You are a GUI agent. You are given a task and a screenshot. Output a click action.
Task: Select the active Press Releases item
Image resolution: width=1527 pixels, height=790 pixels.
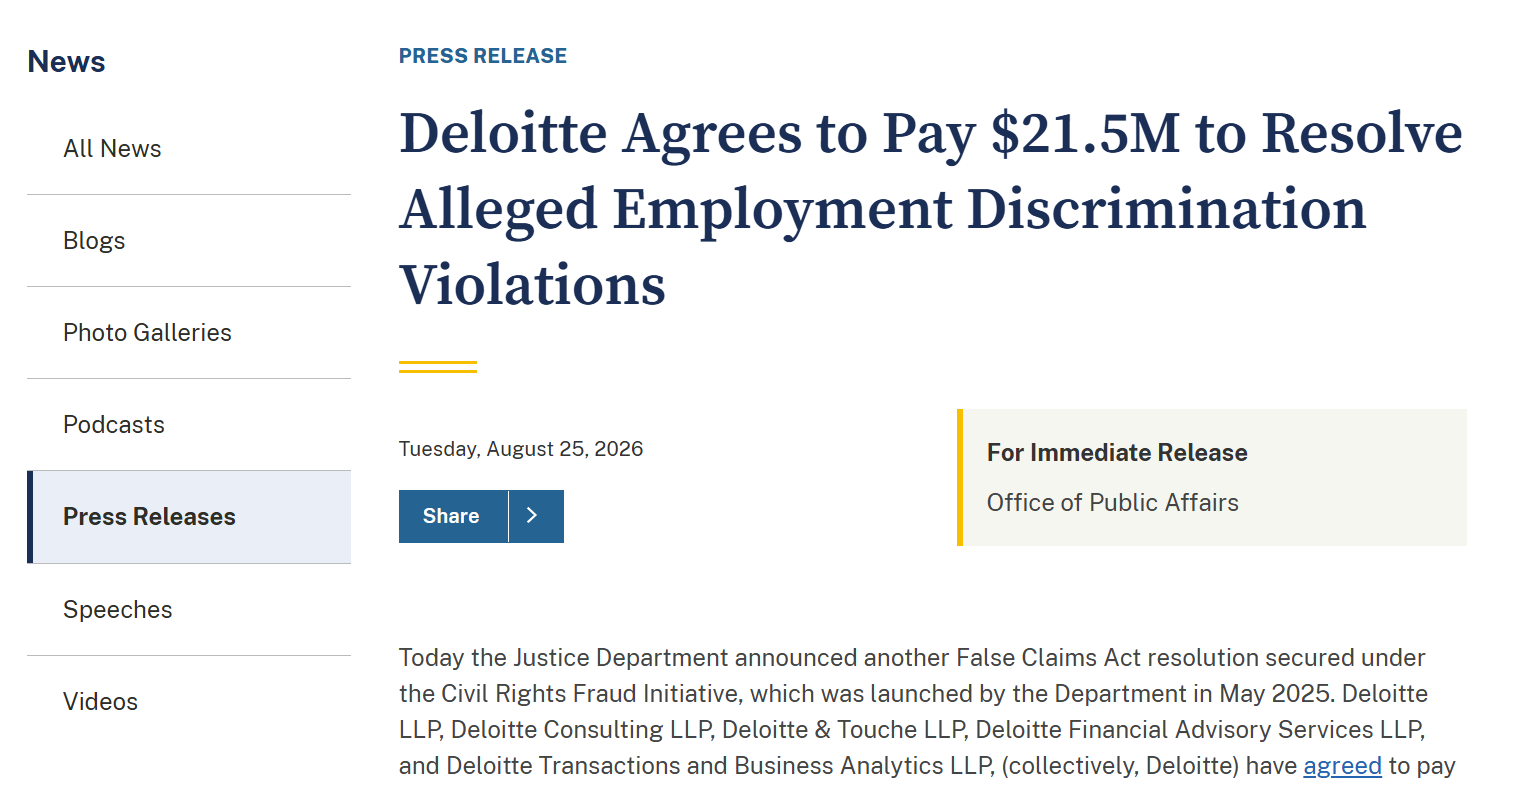pyautogui.click(x=189, y=517)
